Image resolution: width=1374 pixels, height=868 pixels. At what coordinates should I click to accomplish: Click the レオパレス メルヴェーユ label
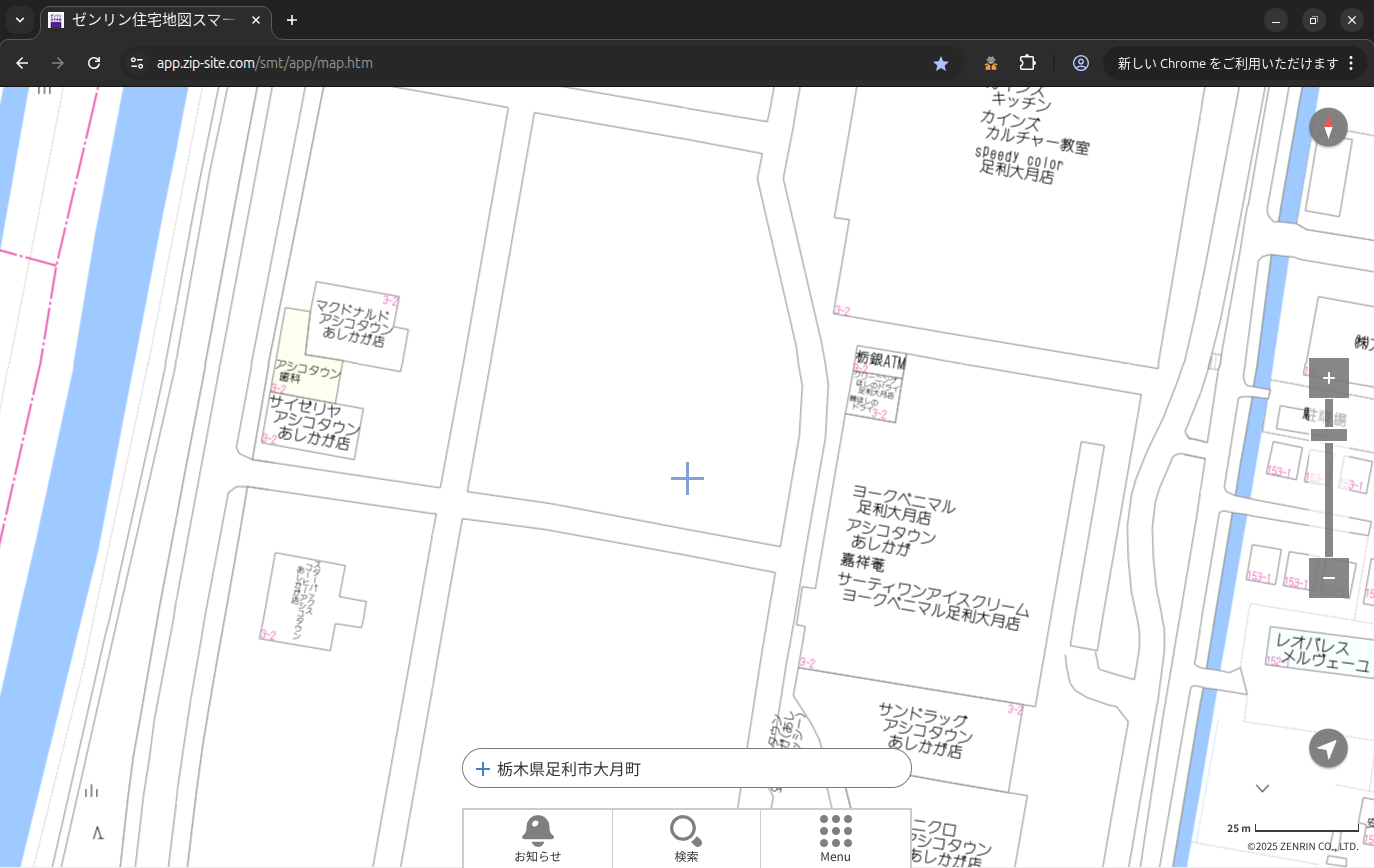[x=1322, y=654]
